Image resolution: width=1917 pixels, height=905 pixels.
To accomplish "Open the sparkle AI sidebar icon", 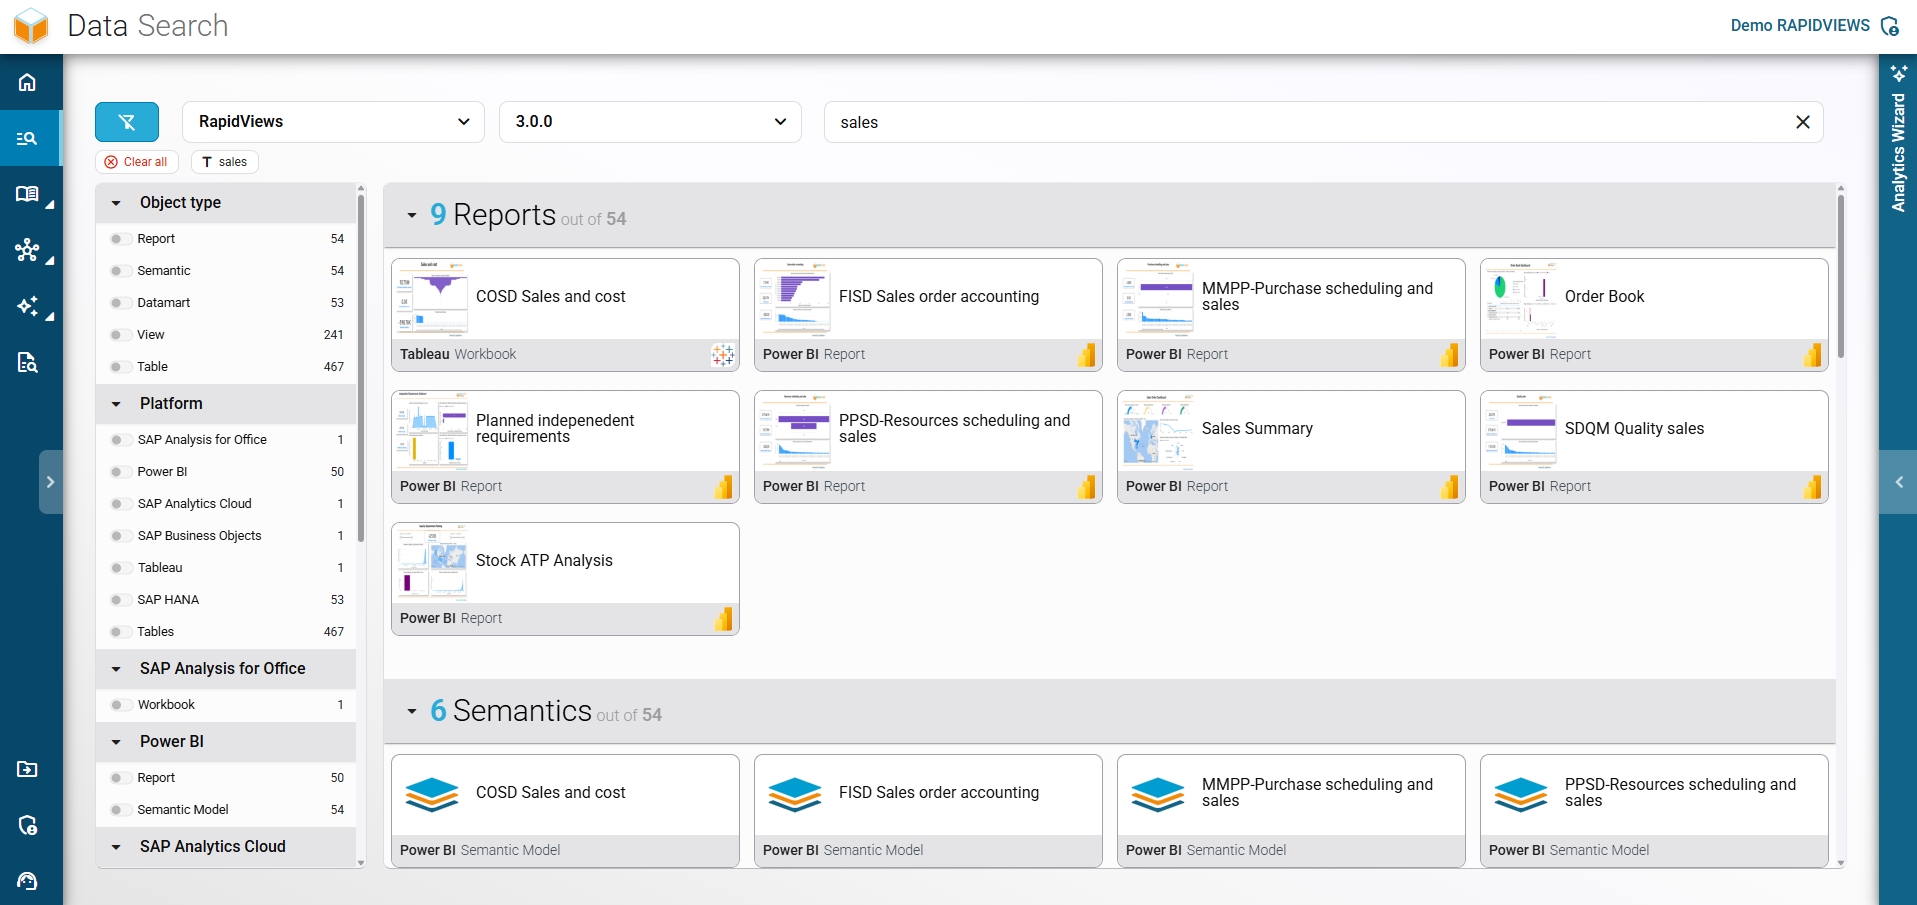I will pos(27,306).
